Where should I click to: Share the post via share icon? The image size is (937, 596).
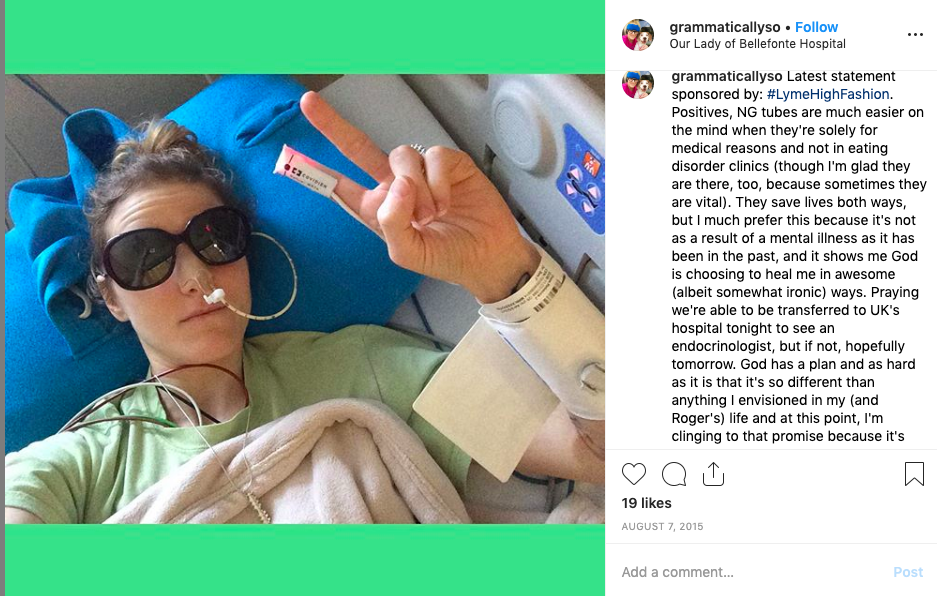point(713,474)
